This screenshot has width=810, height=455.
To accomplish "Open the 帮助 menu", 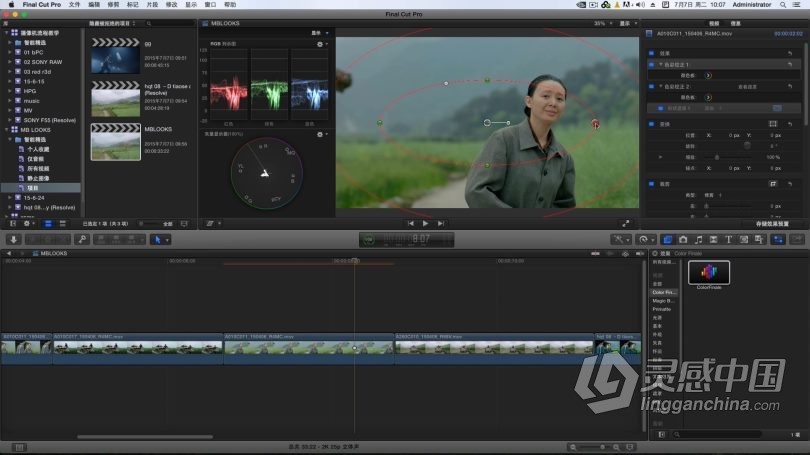I will click(x=230, y=5).
